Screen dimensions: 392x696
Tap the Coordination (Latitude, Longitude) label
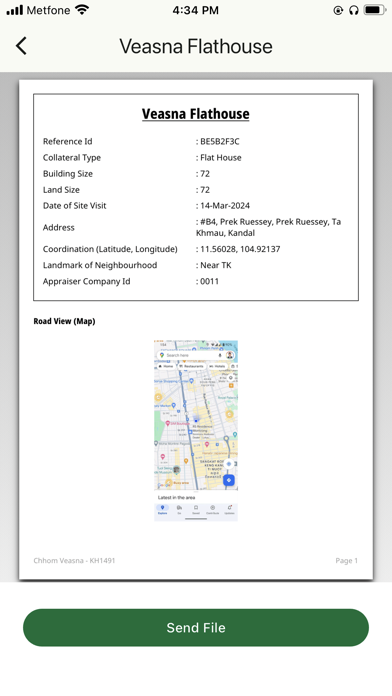coord(110,249)
